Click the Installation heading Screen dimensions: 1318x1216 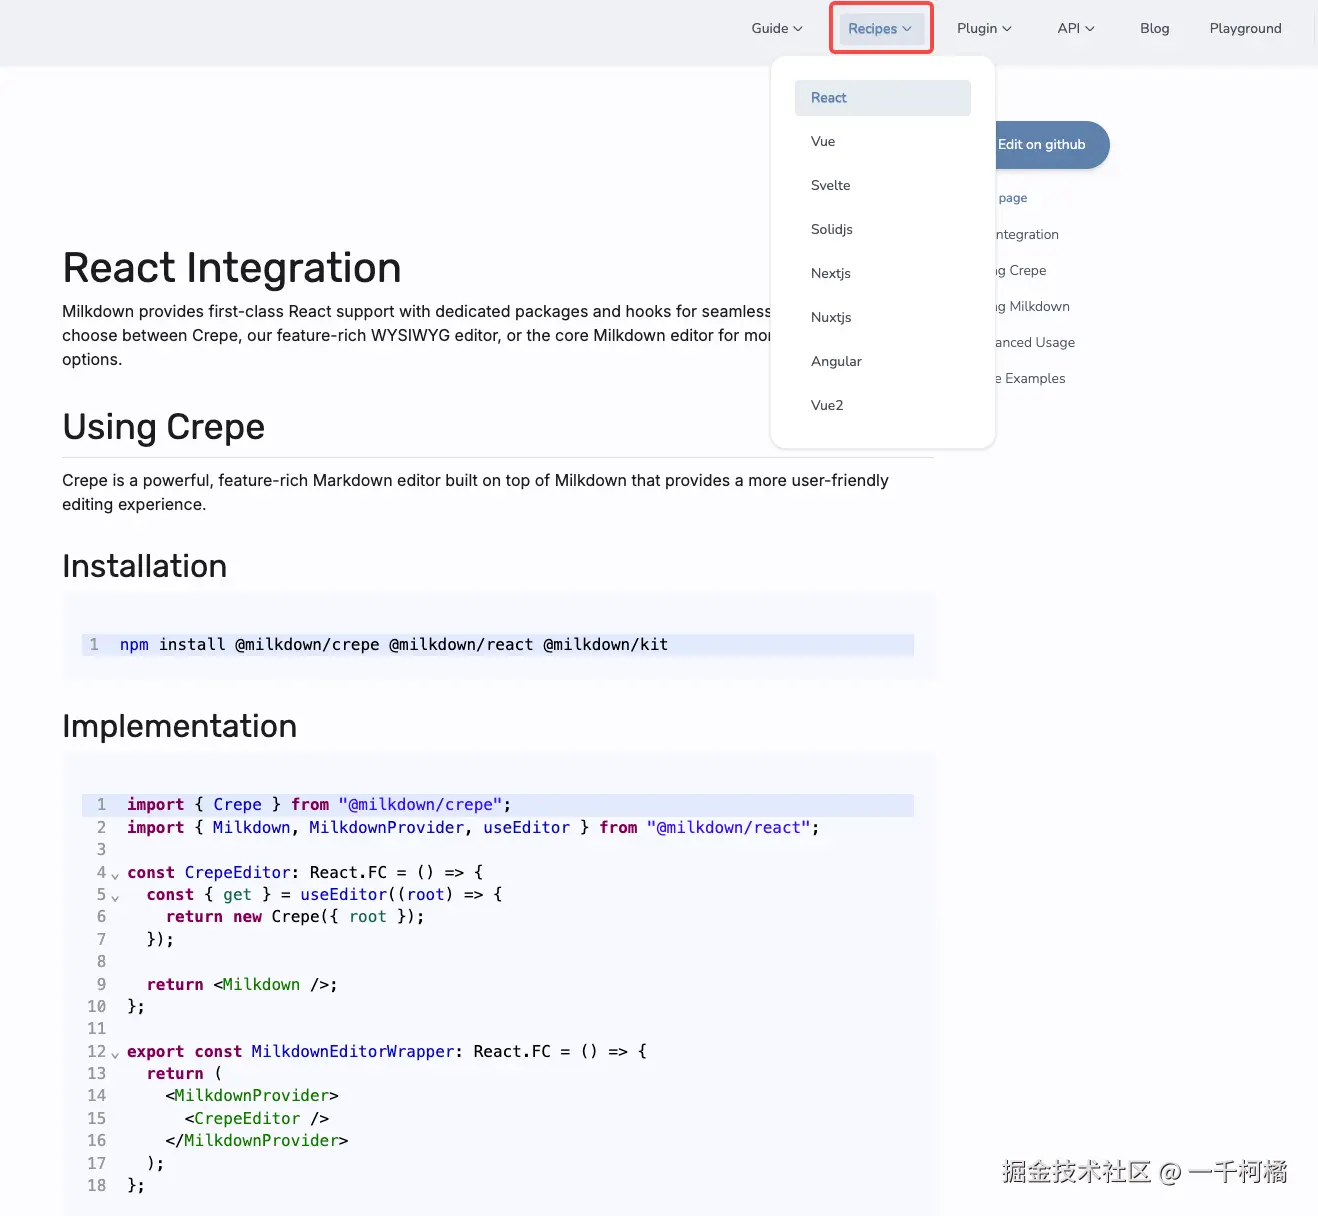point(145,566)
